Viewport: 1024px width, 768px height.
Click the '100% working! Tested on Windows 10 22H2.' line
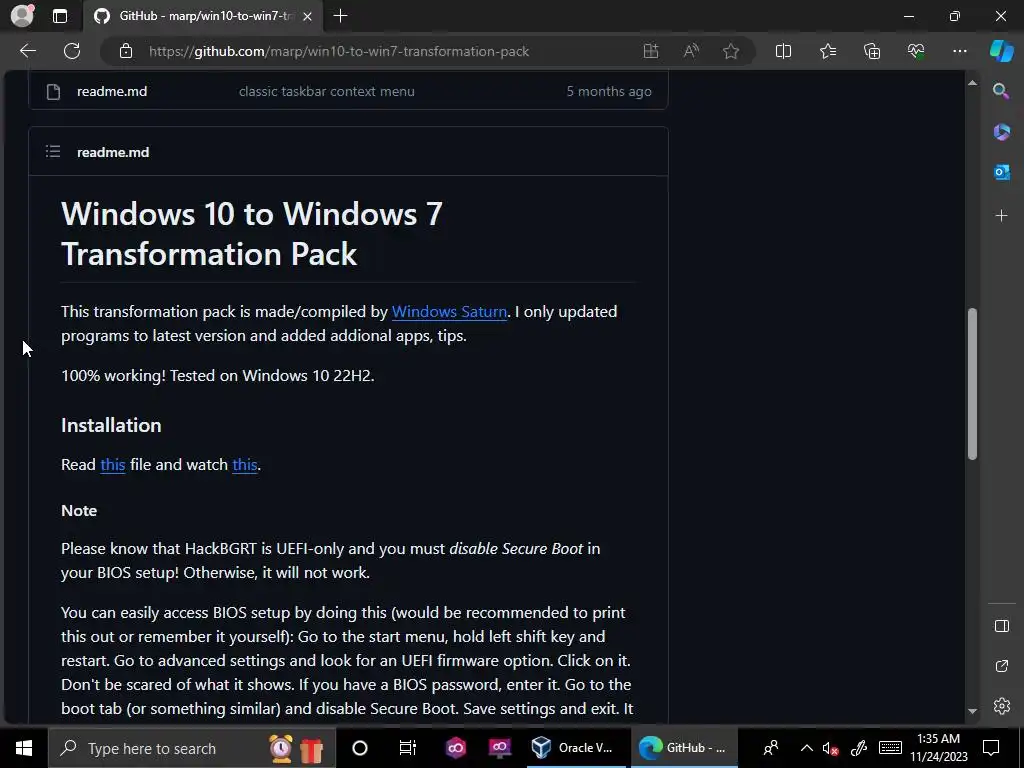(x=217, y=376)
